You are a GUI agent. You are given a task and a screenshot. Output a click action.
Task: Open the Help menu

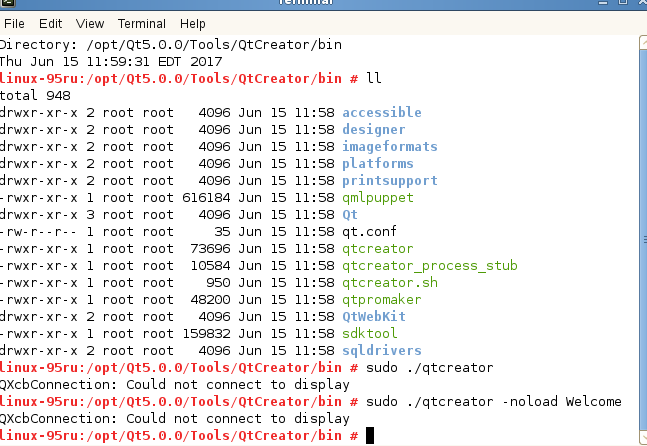coord(192,24)
